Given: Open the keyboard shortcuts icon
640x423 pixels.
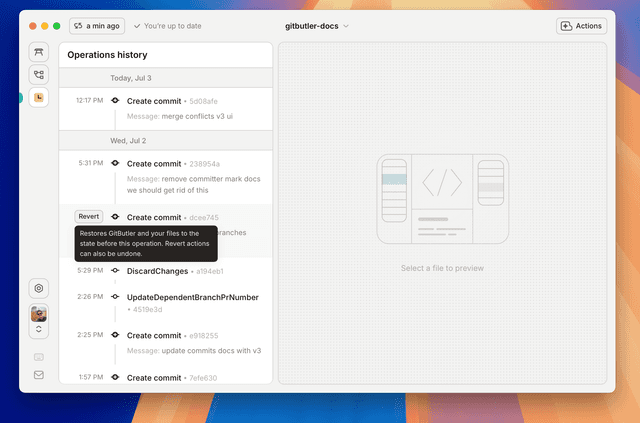Looking at the screenshot, I should 39,356.
